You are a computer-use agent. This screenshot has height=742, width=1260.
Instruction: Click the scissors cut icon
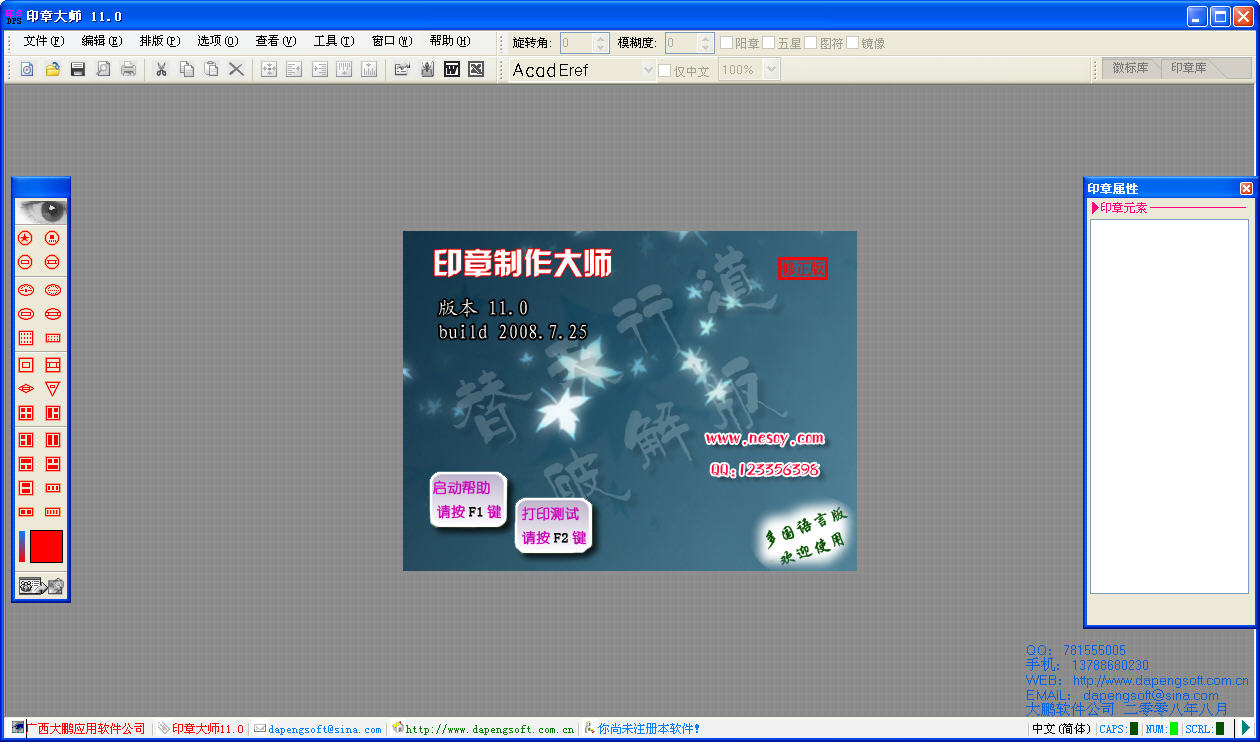[160, 69]
